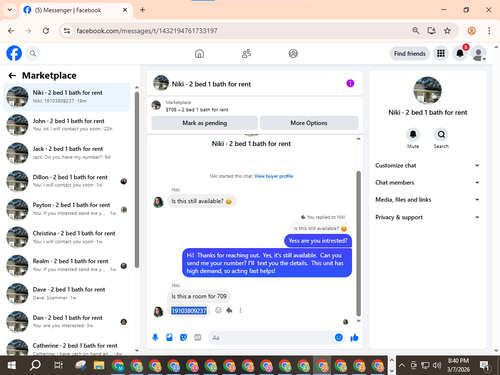Image resolution: width=500 pixels, height=375 pixels.
Task: Open the notifications bell in top bar
Action: point(460,53)
